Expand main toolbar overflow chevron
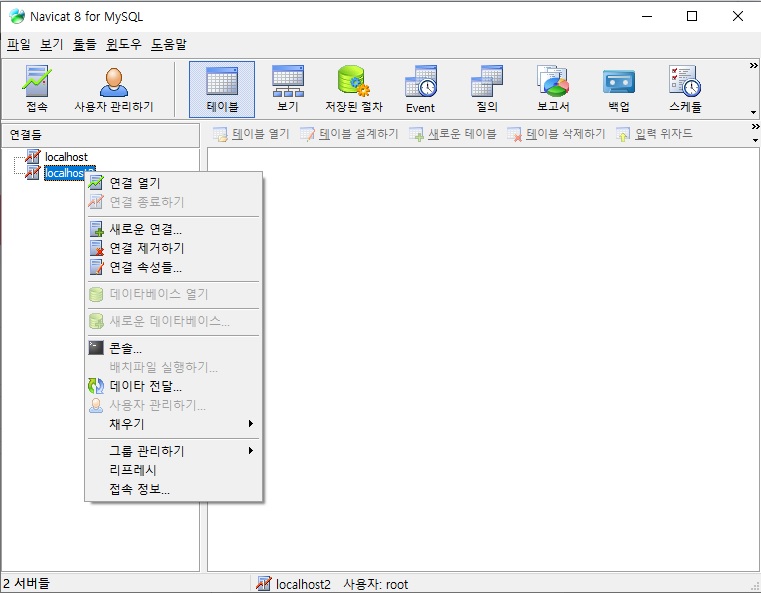This screenshot has width=761, height=593. point(753,66)
